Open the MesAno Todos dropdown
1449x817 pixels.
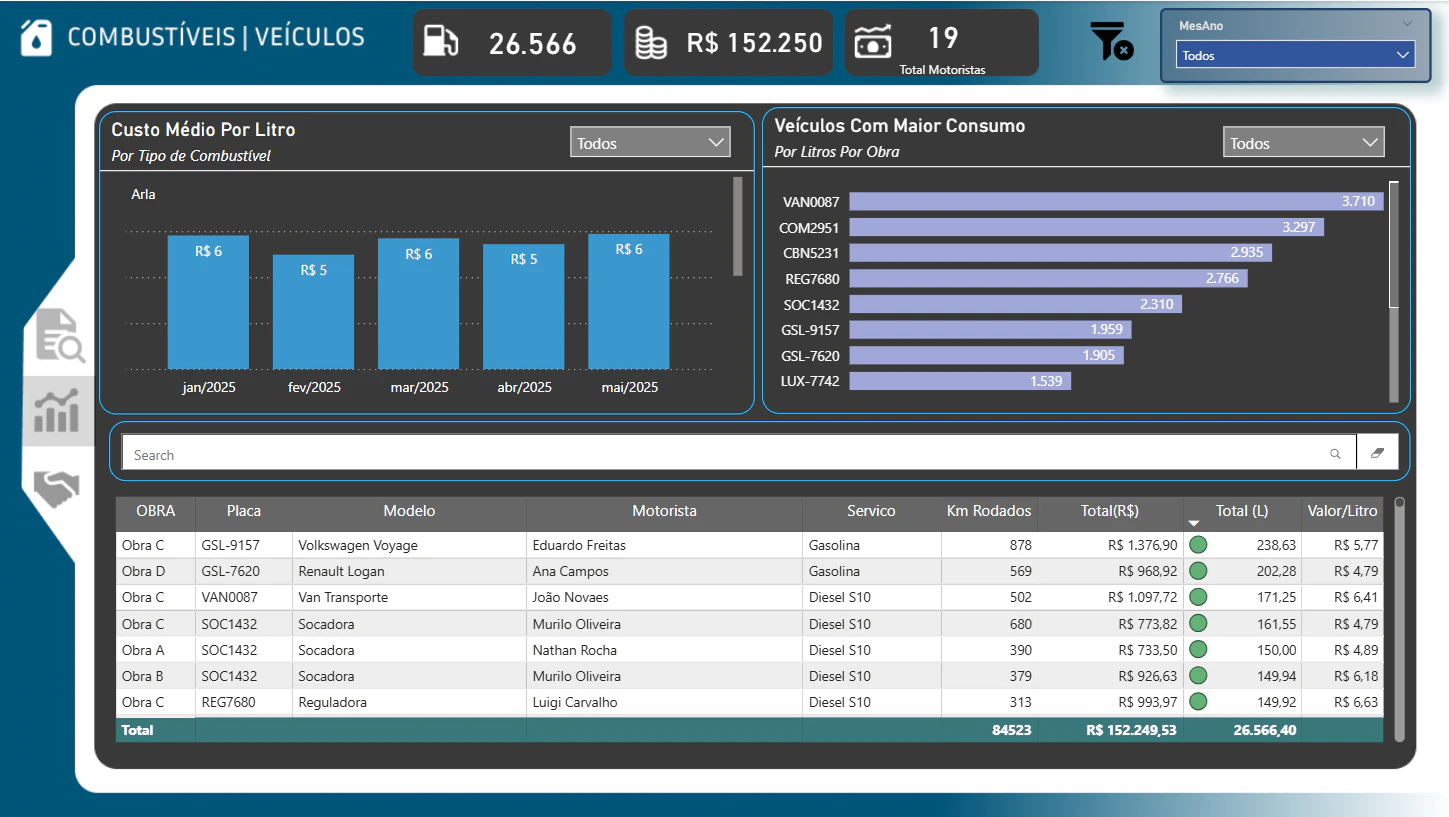pyautogui.click(x=1296, y=55)
